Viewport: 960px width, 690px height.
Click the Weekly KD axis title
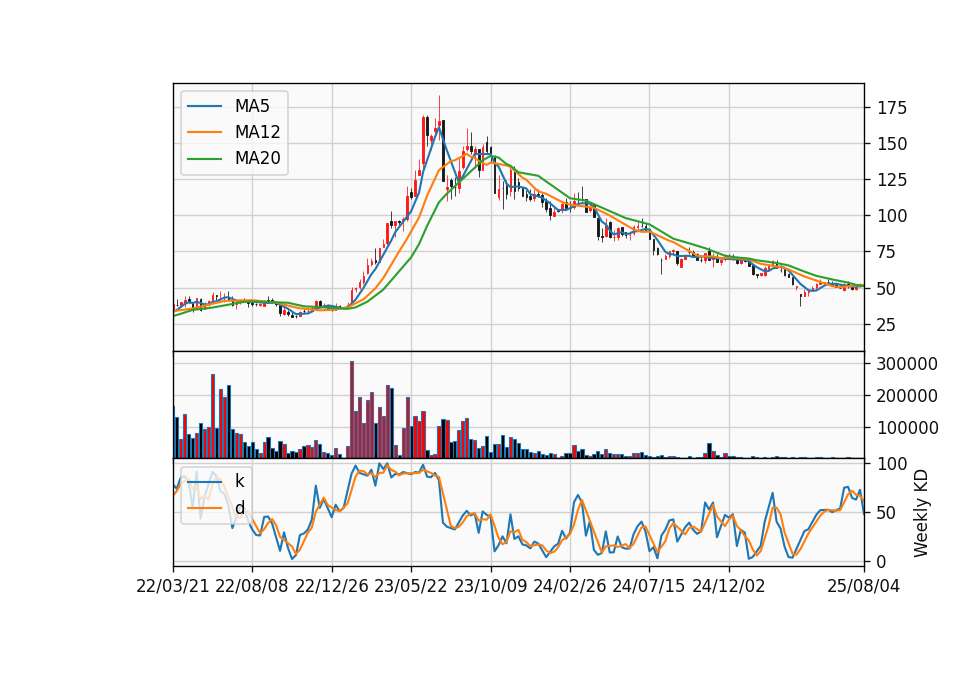[921, 514]
